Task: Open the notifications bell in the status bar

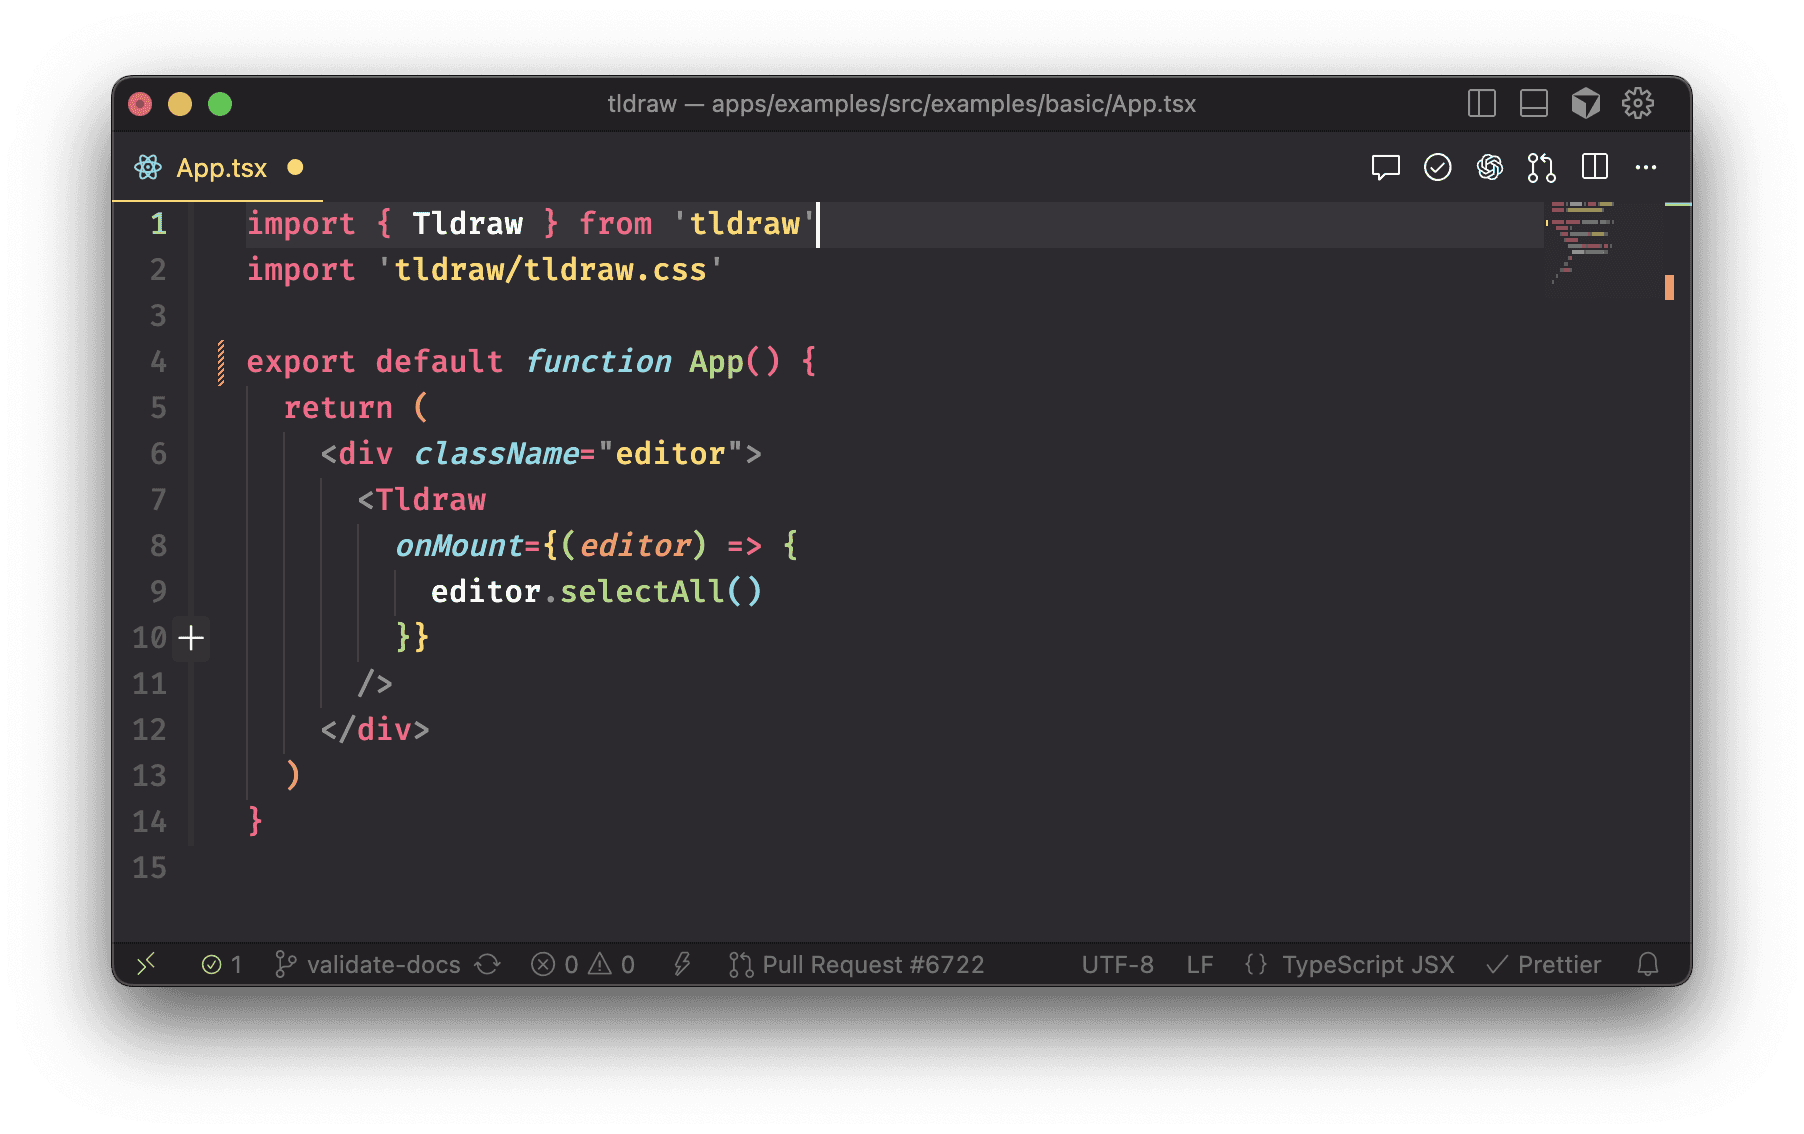Action: tap(1648, 964)
